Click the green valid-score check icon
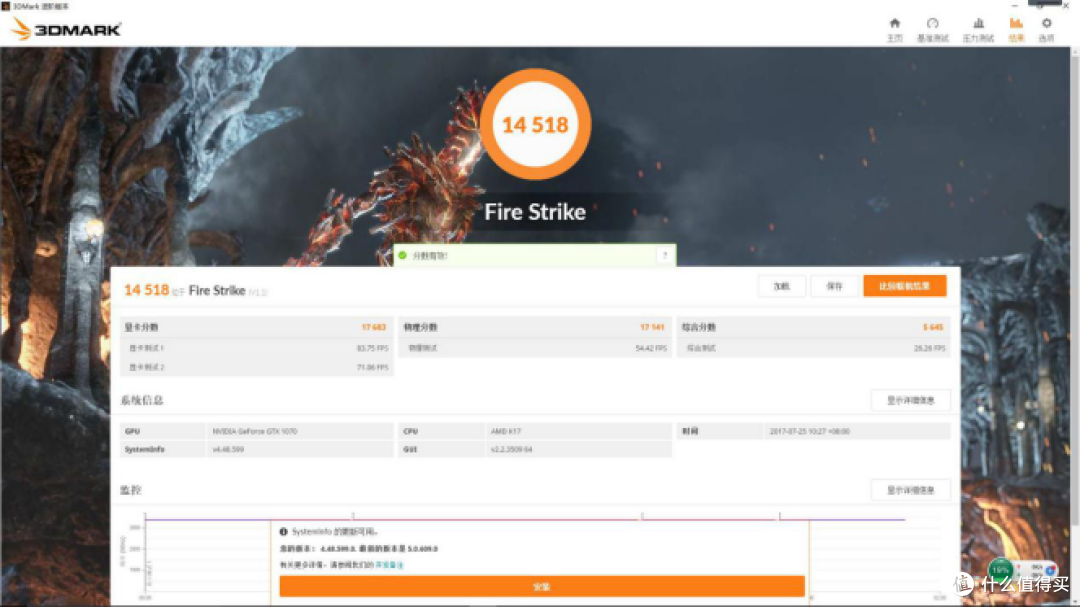1080x607 pixels. tap(403, 256)
